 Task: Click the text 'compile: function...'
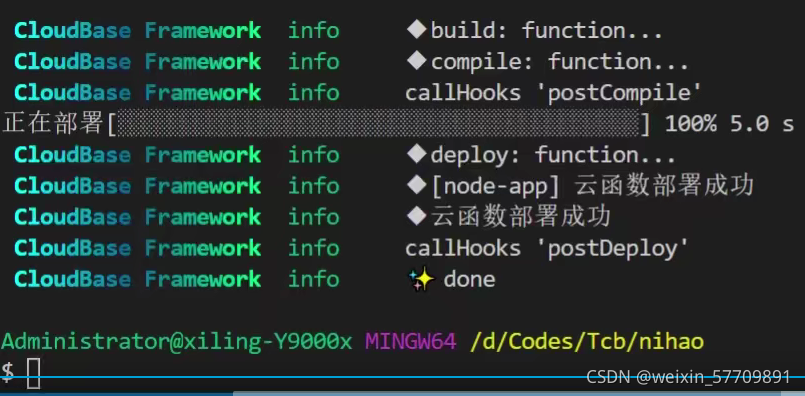pyautogui.click(x=560, y=63)
